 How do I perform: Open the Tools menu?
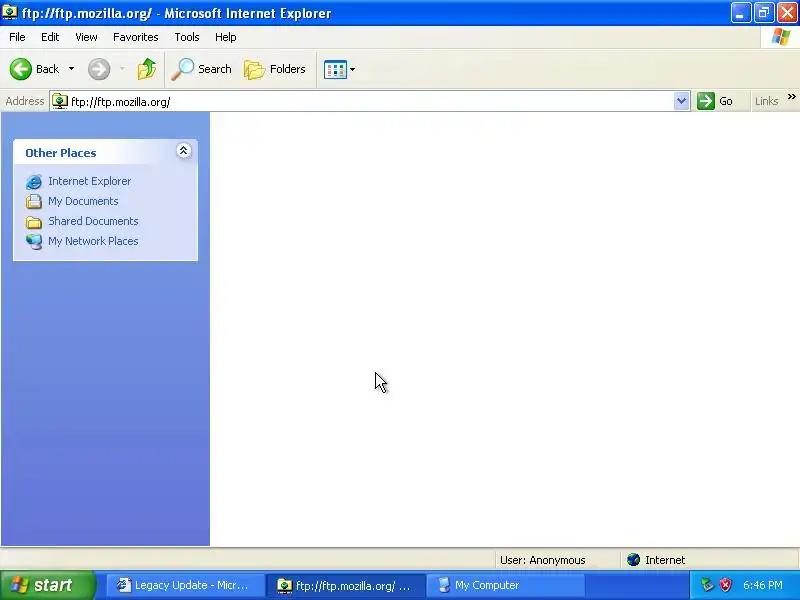click(187, 37)
